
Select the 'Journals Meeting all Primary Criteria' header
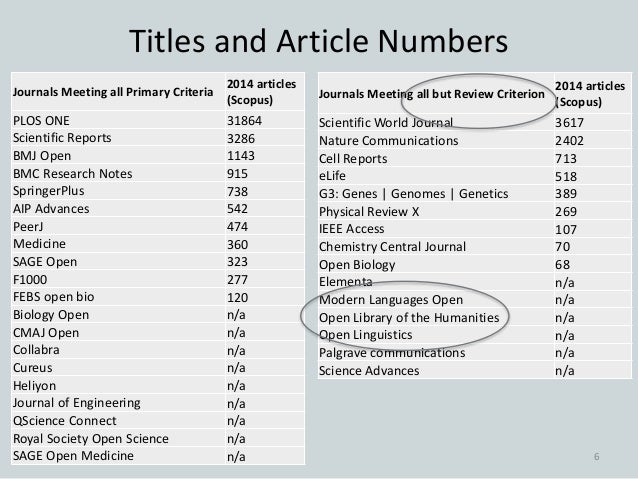click(x=113, y=92)
